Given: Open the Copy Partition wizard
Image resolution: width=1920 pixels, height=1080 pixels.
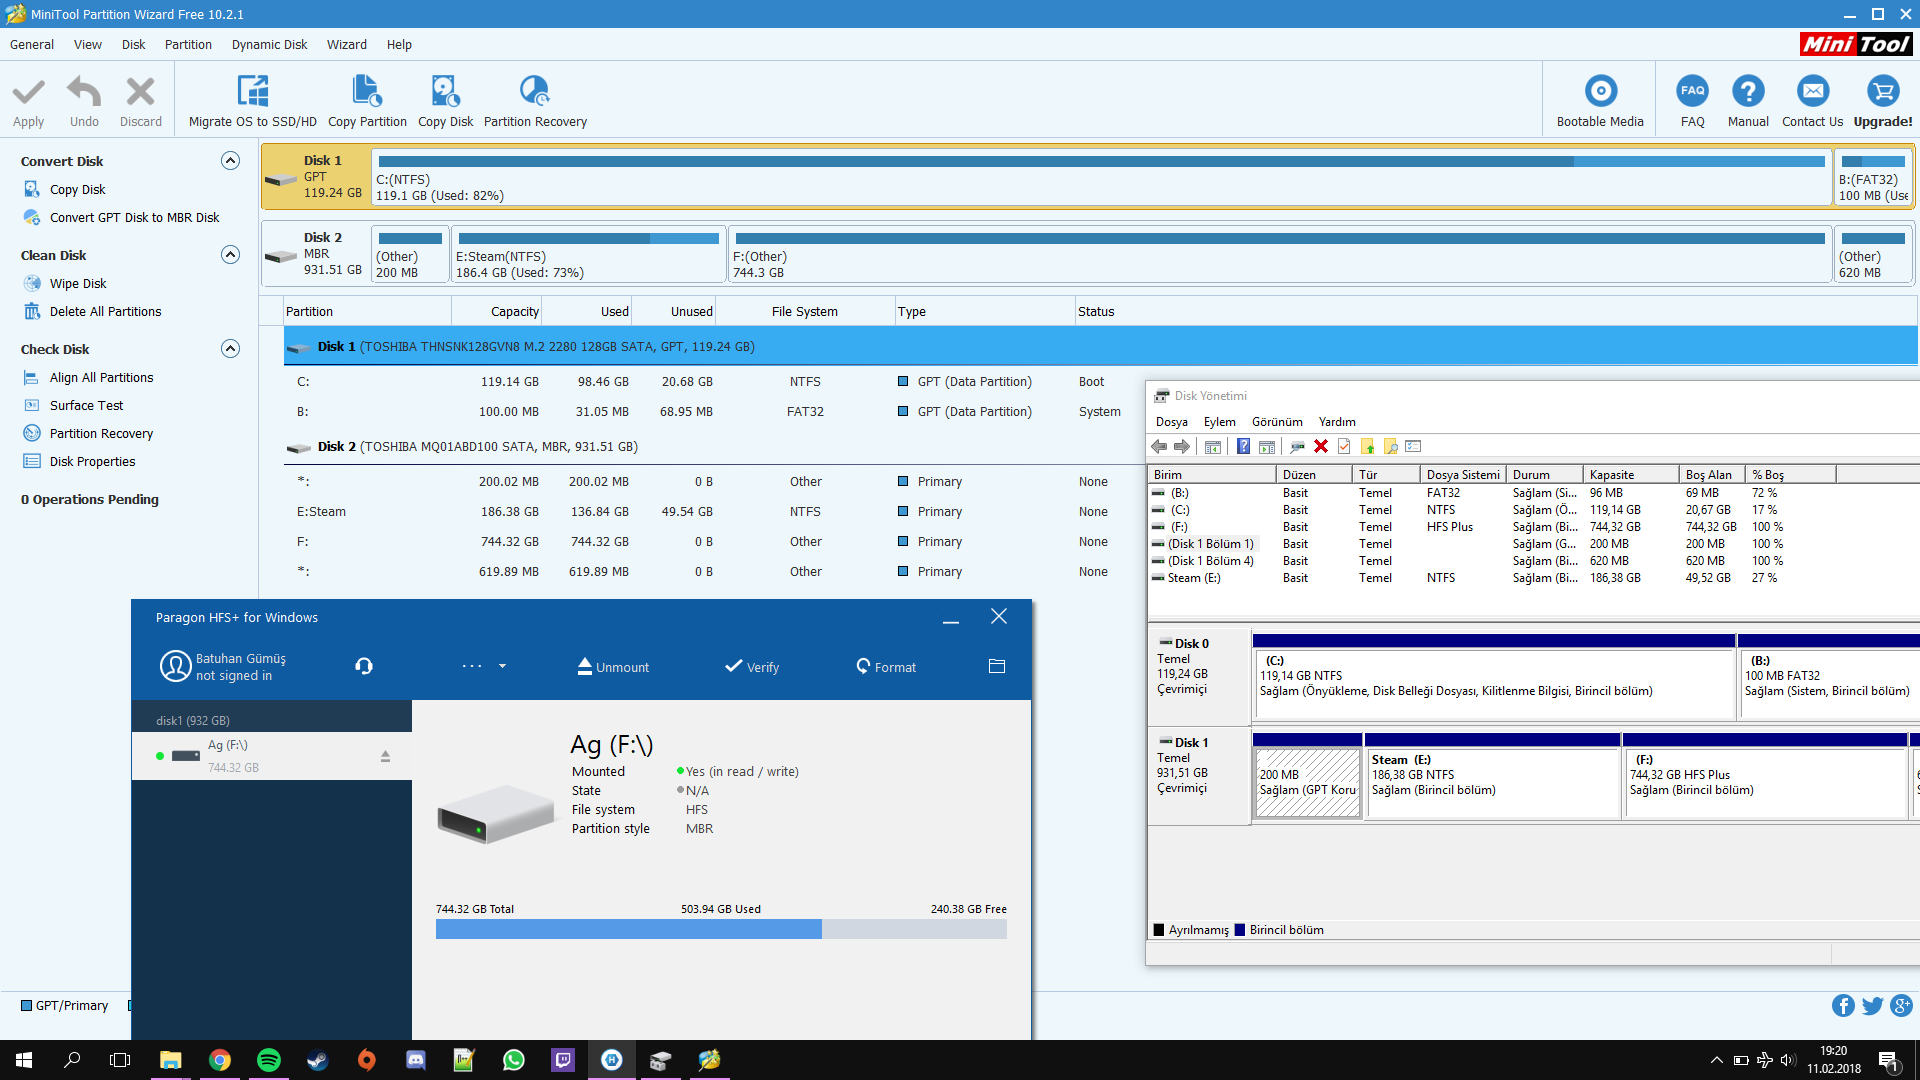Looking at the screenshot, I should [367, 92].
